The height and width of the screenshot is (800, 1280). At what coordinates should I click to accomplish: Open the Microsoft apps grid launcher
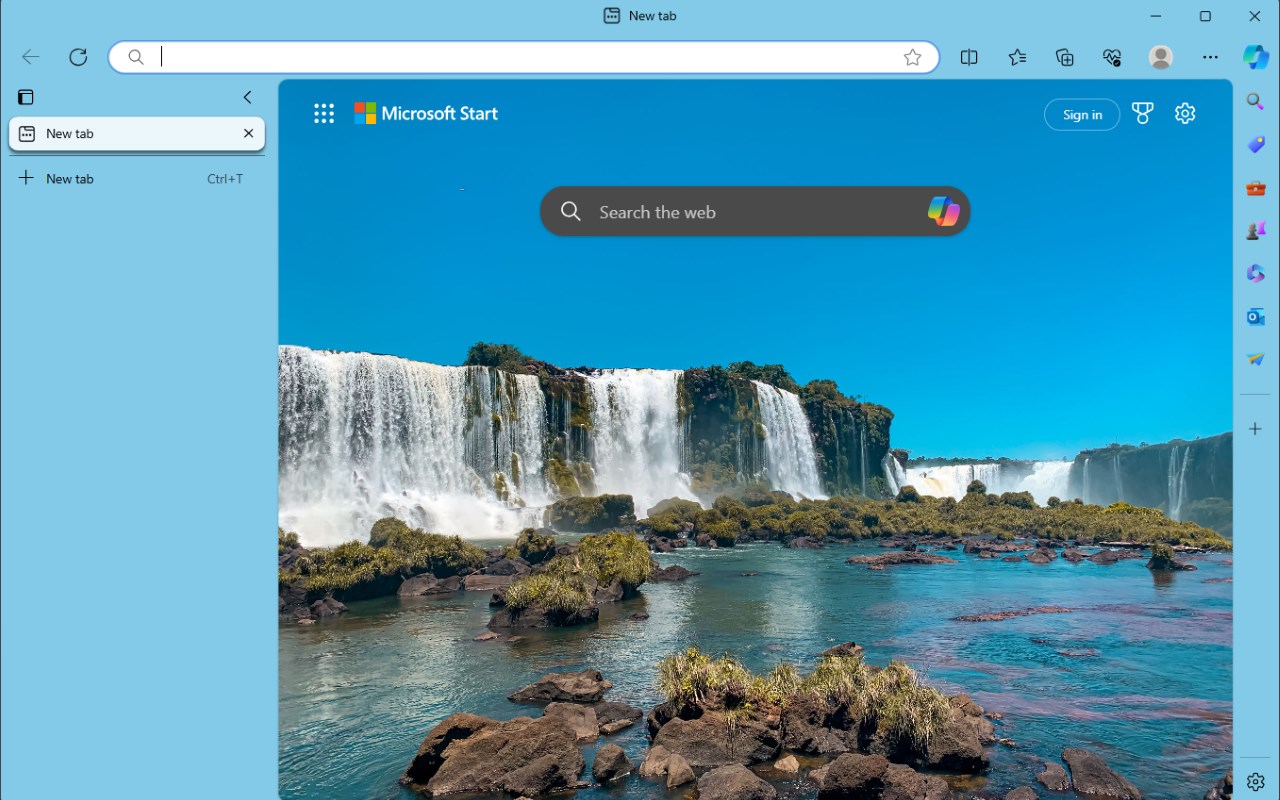[324, 114]
